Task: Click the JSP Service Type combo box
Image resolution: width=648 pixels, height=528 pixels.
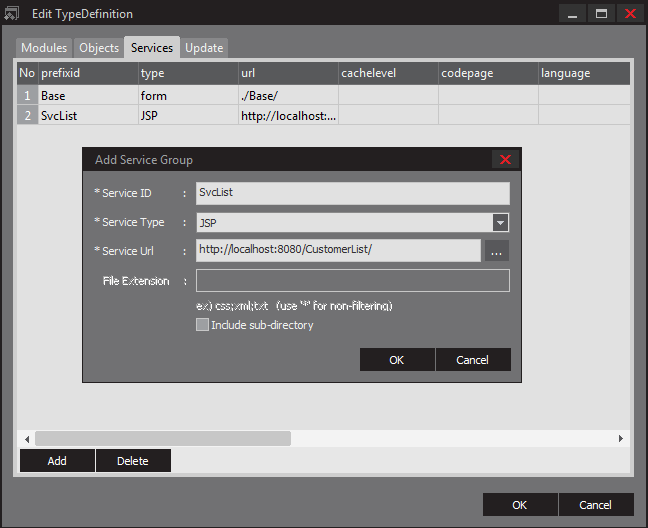Action: click(x=353, y=223)
